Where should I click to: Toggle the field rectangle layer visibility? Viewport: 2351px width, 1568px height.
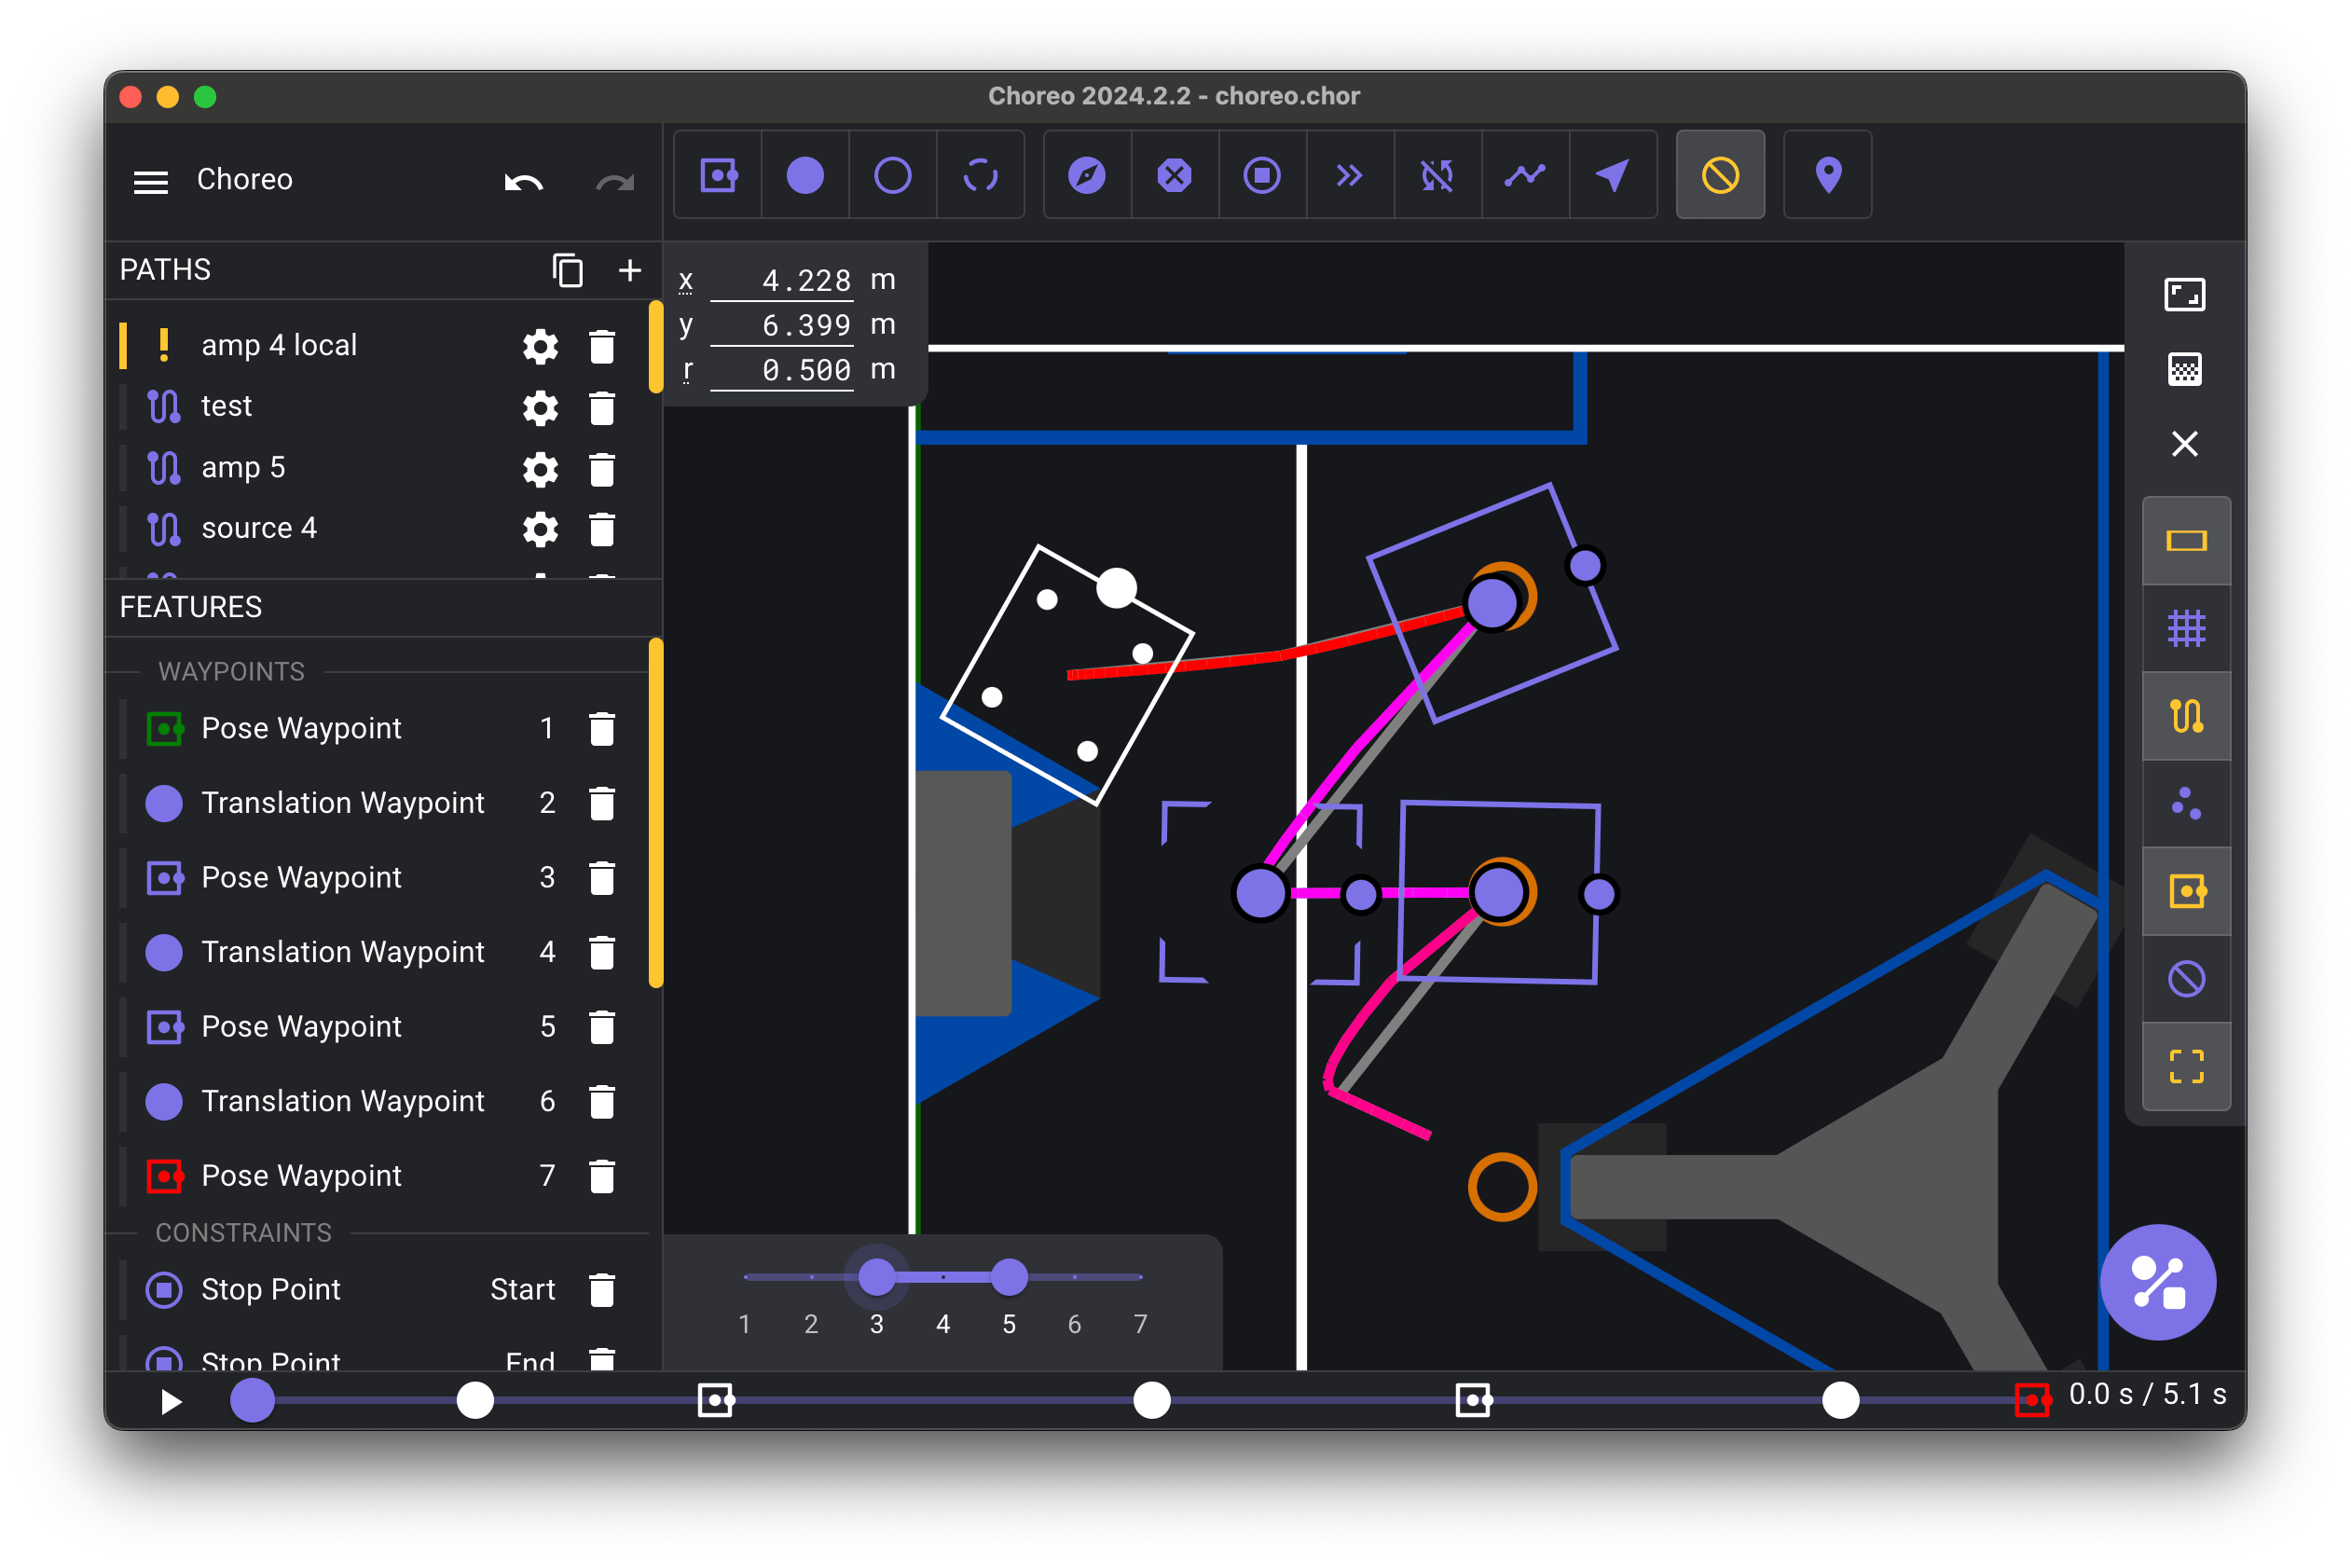[2186, 541]
